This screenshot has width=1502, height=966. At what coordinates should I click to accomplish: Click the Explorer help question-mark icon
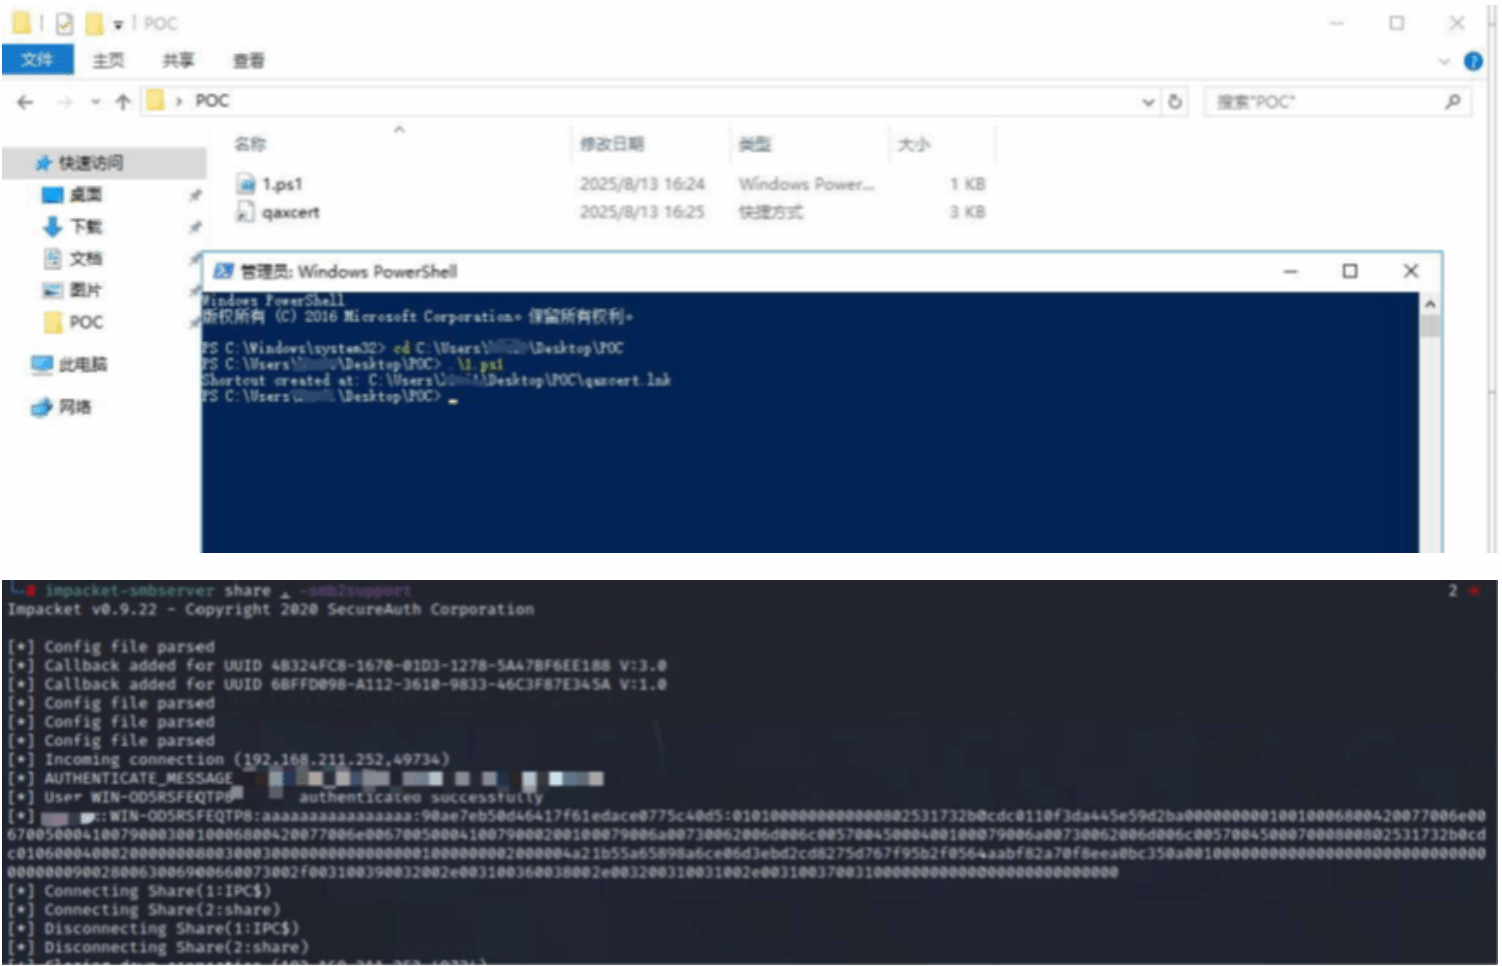coord(1473,61)
